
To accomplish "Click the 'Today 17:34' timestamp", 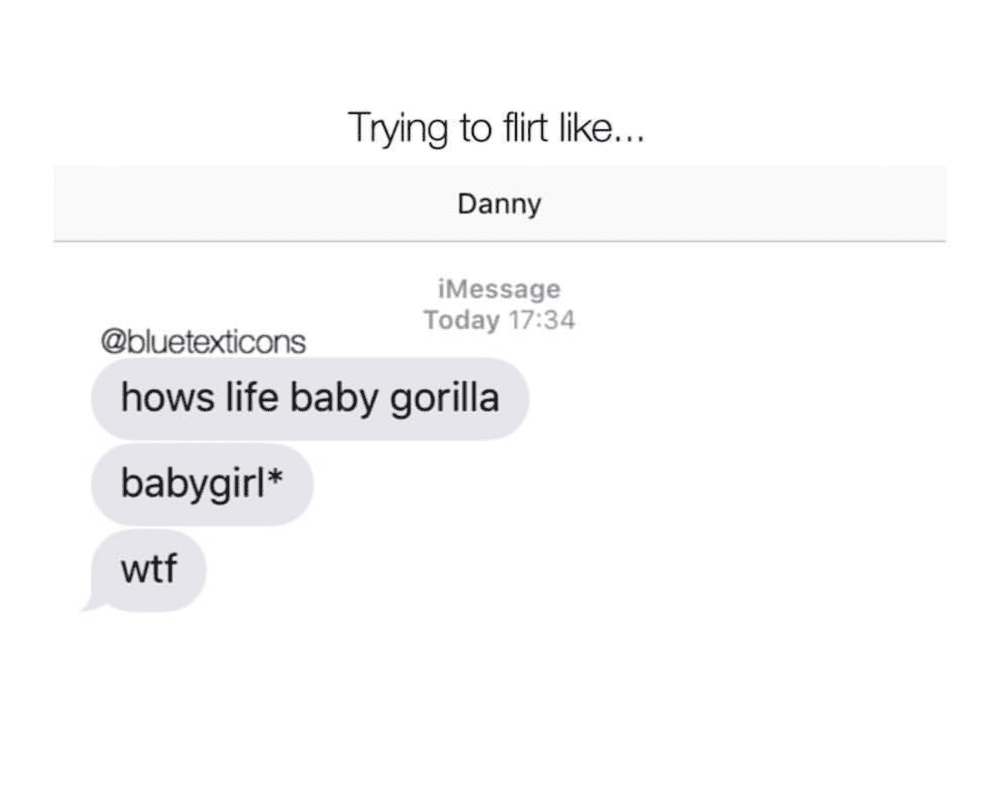I will (x=499, y=320).
